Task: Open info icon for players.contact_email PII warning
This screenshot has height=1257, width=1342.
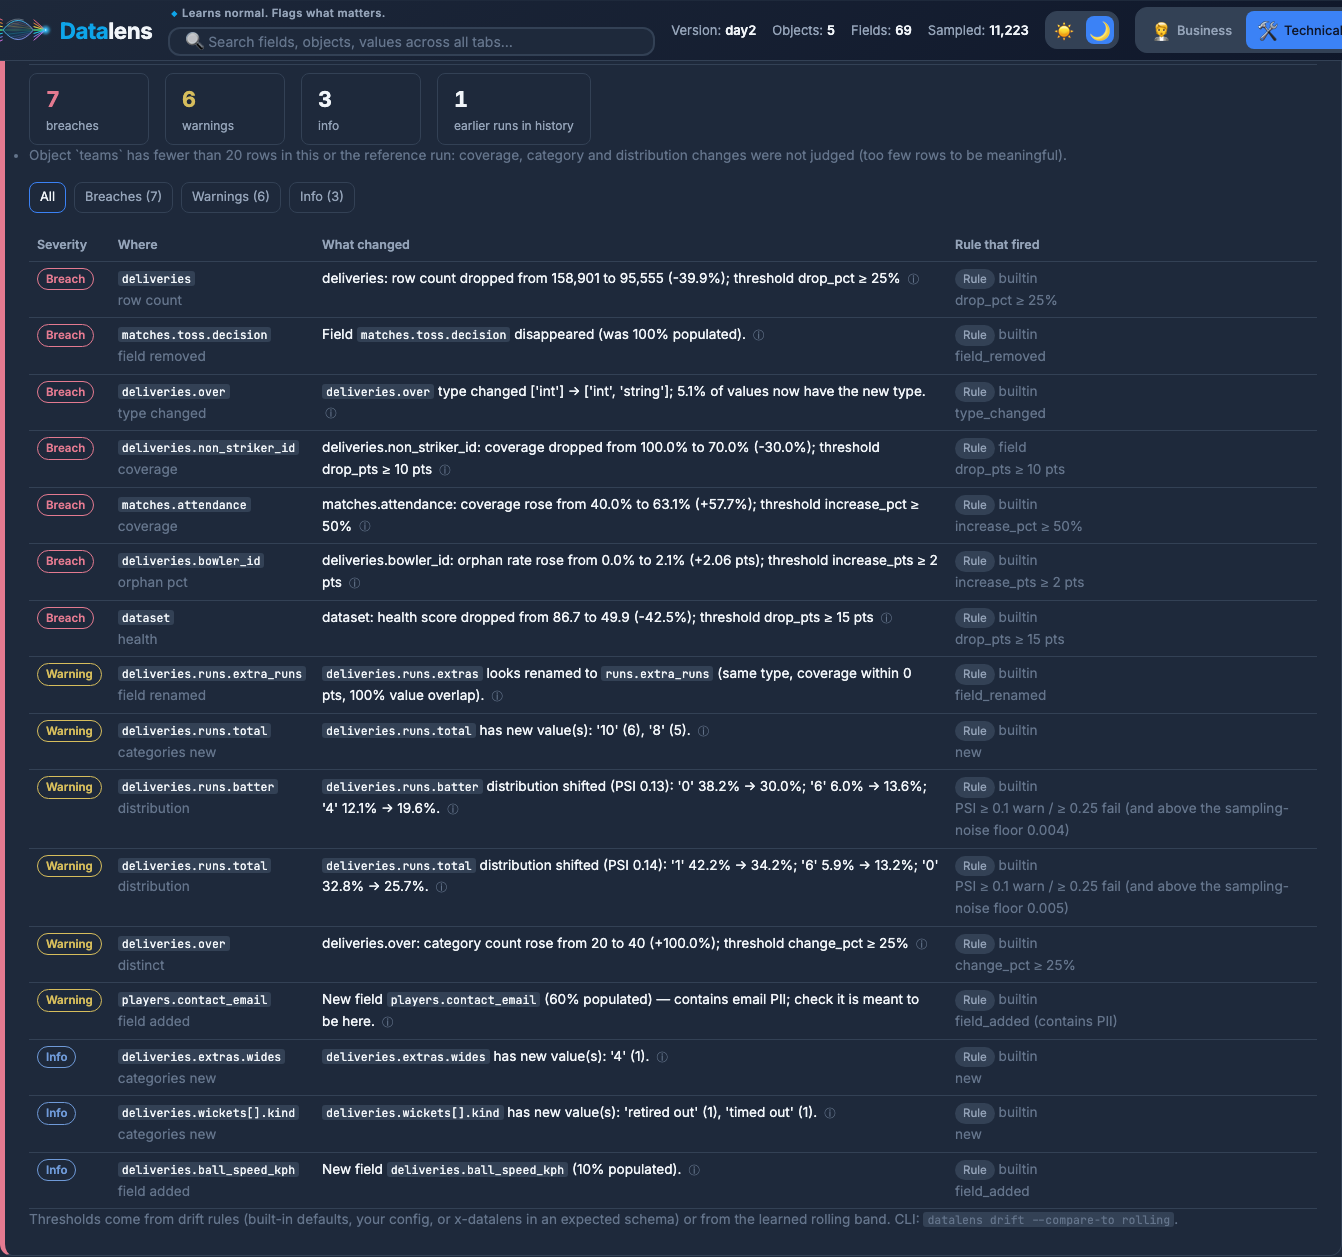Action: [x=388, y=1022]
